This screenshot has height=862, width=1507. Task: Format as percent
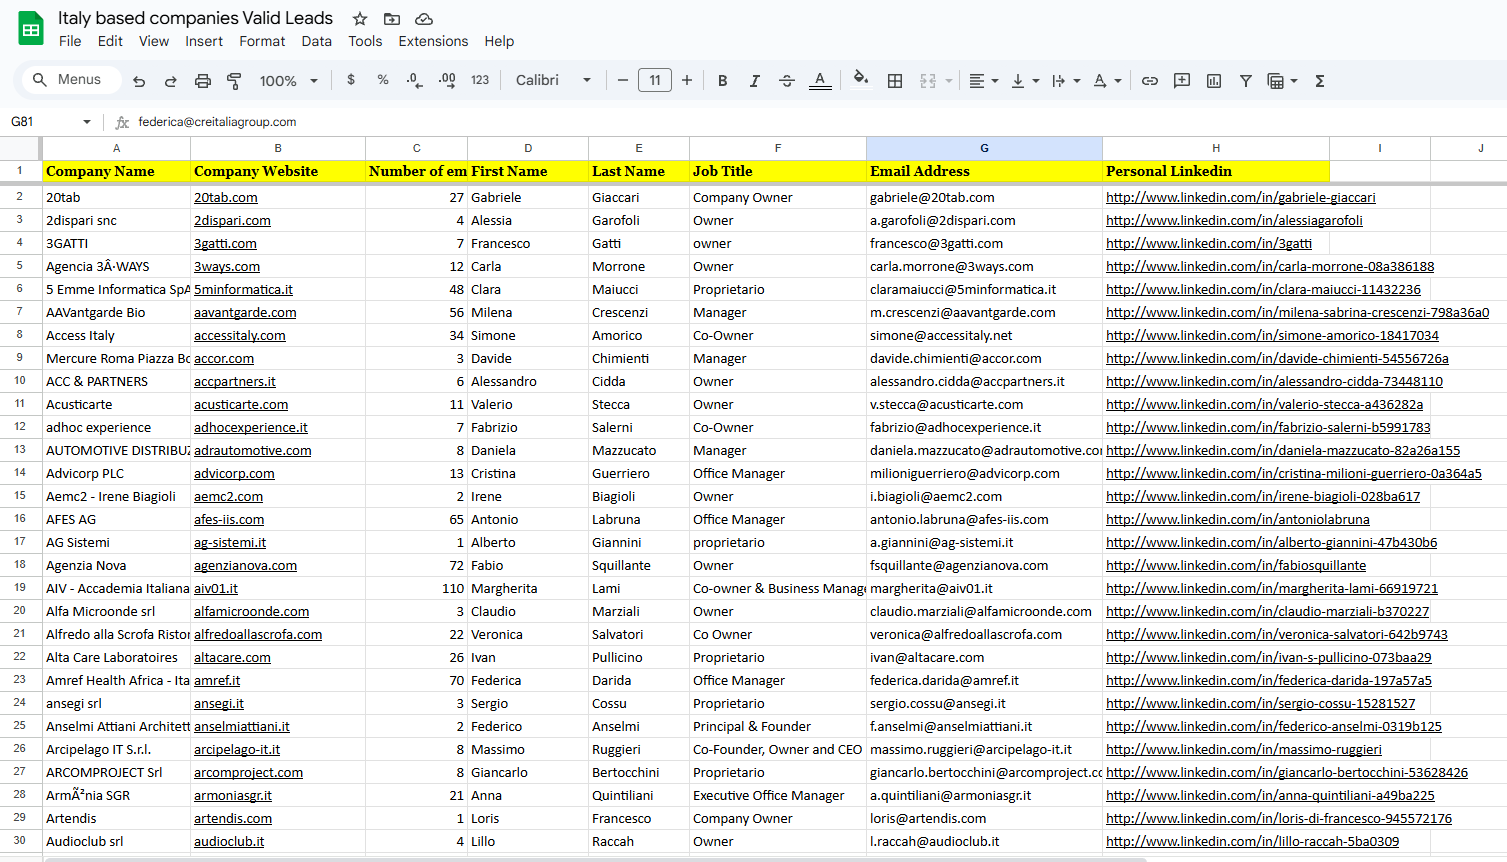pos(383,80)
